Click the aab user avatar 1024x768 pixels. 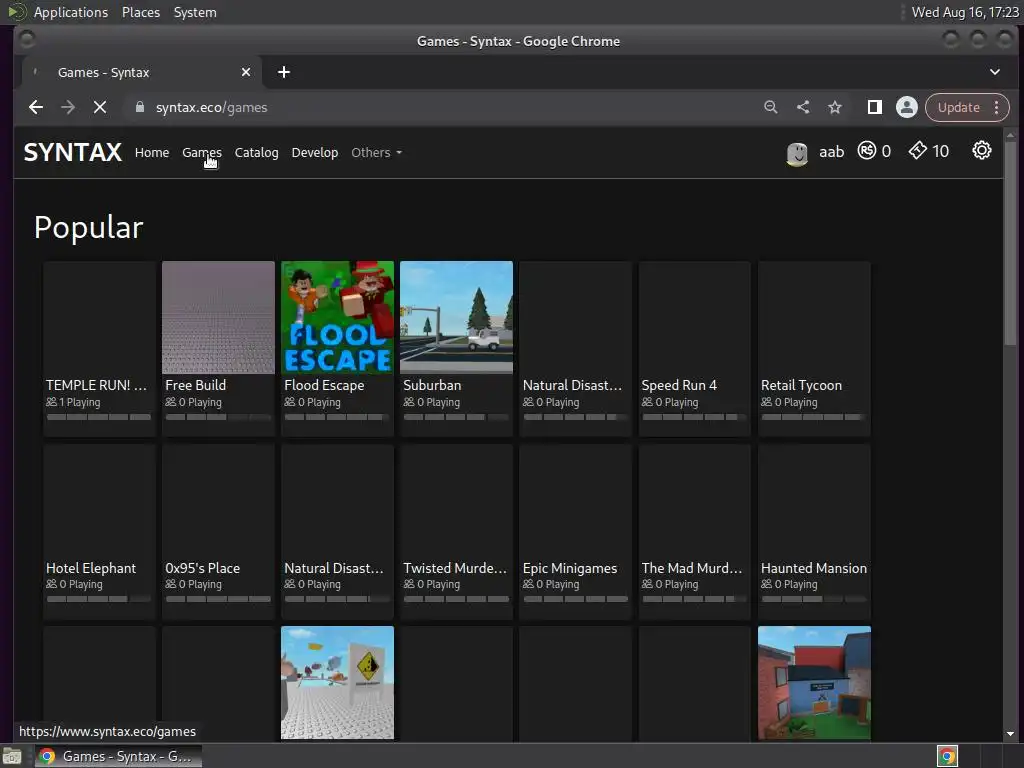click(797, 153)
